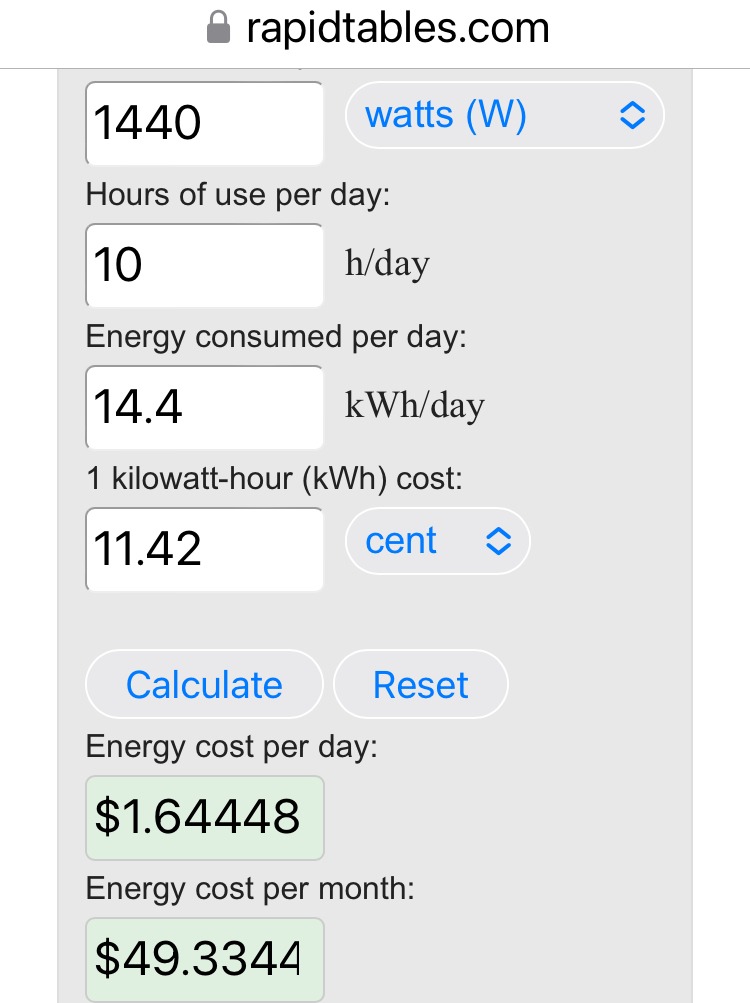
Task: Focus the kWh cost field showing 11.42
Action: click(x=205, y=549)
